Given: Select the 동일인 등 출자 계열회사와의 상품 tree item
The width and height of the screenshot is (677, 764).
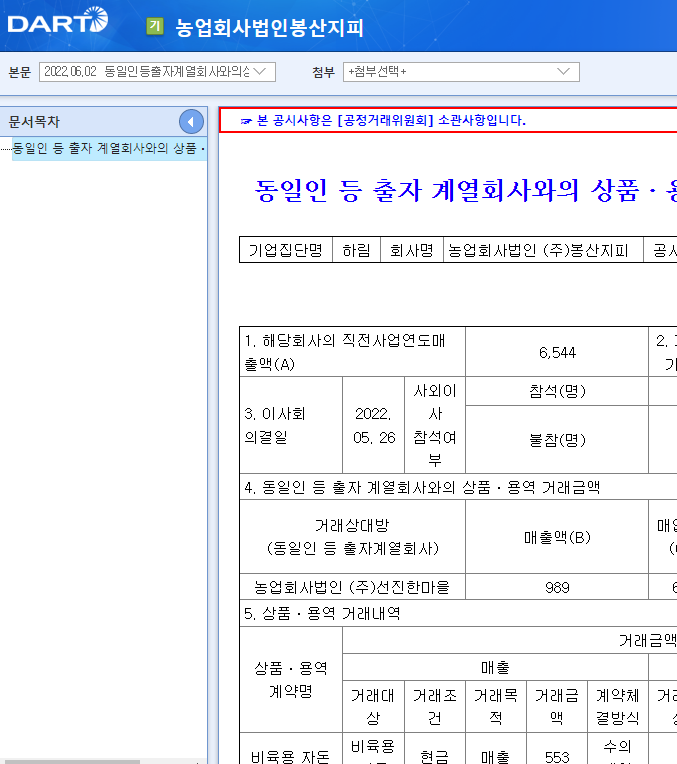Looking at the screenshot, I should (x=109, y=148).
